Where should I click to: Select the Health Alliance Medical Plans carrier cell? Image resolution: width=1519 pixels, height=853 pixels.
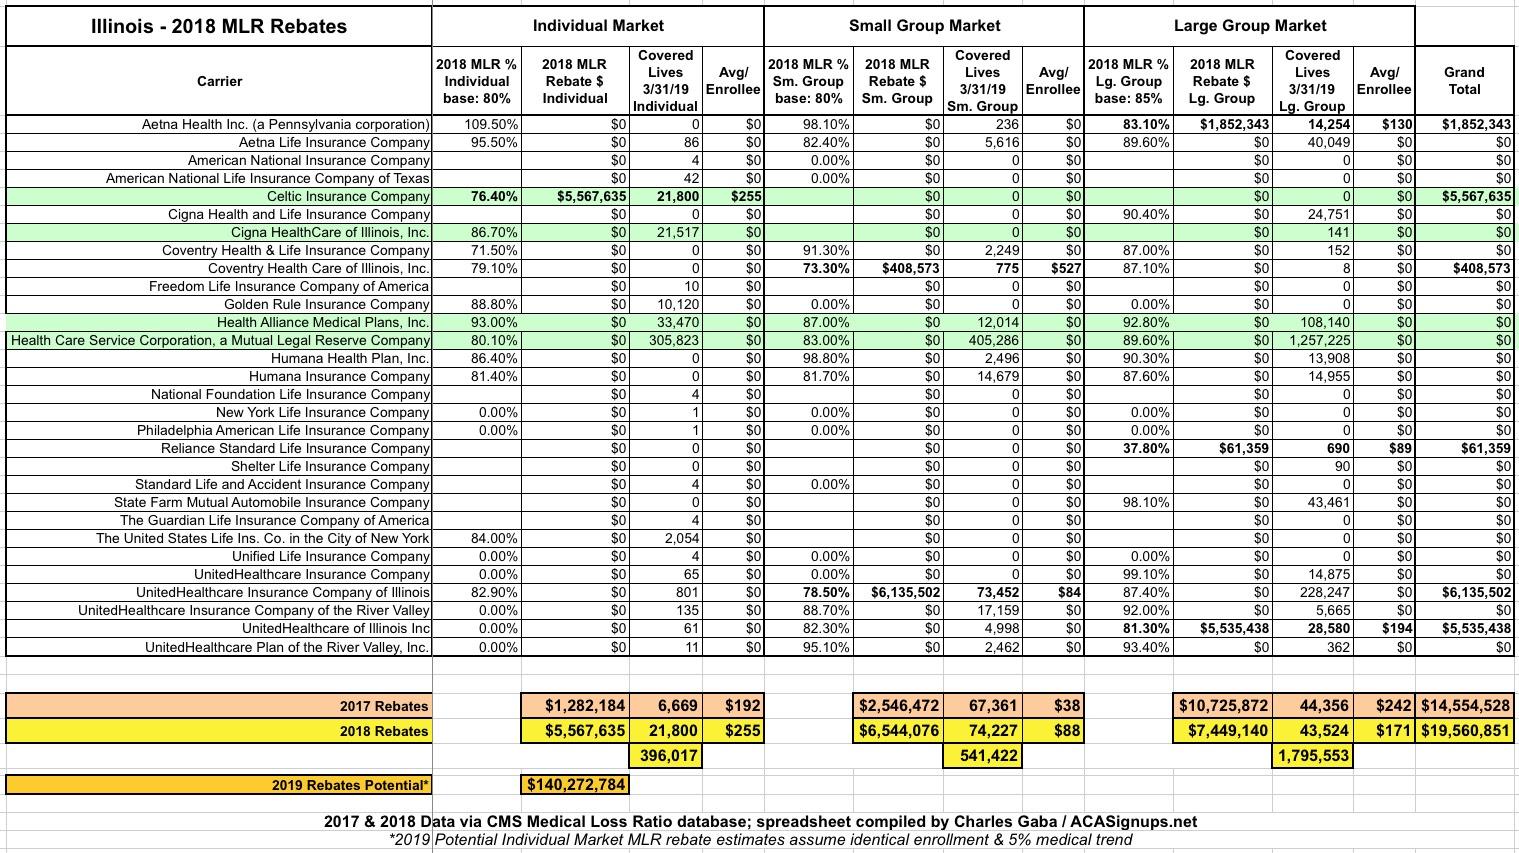(323, 322)
